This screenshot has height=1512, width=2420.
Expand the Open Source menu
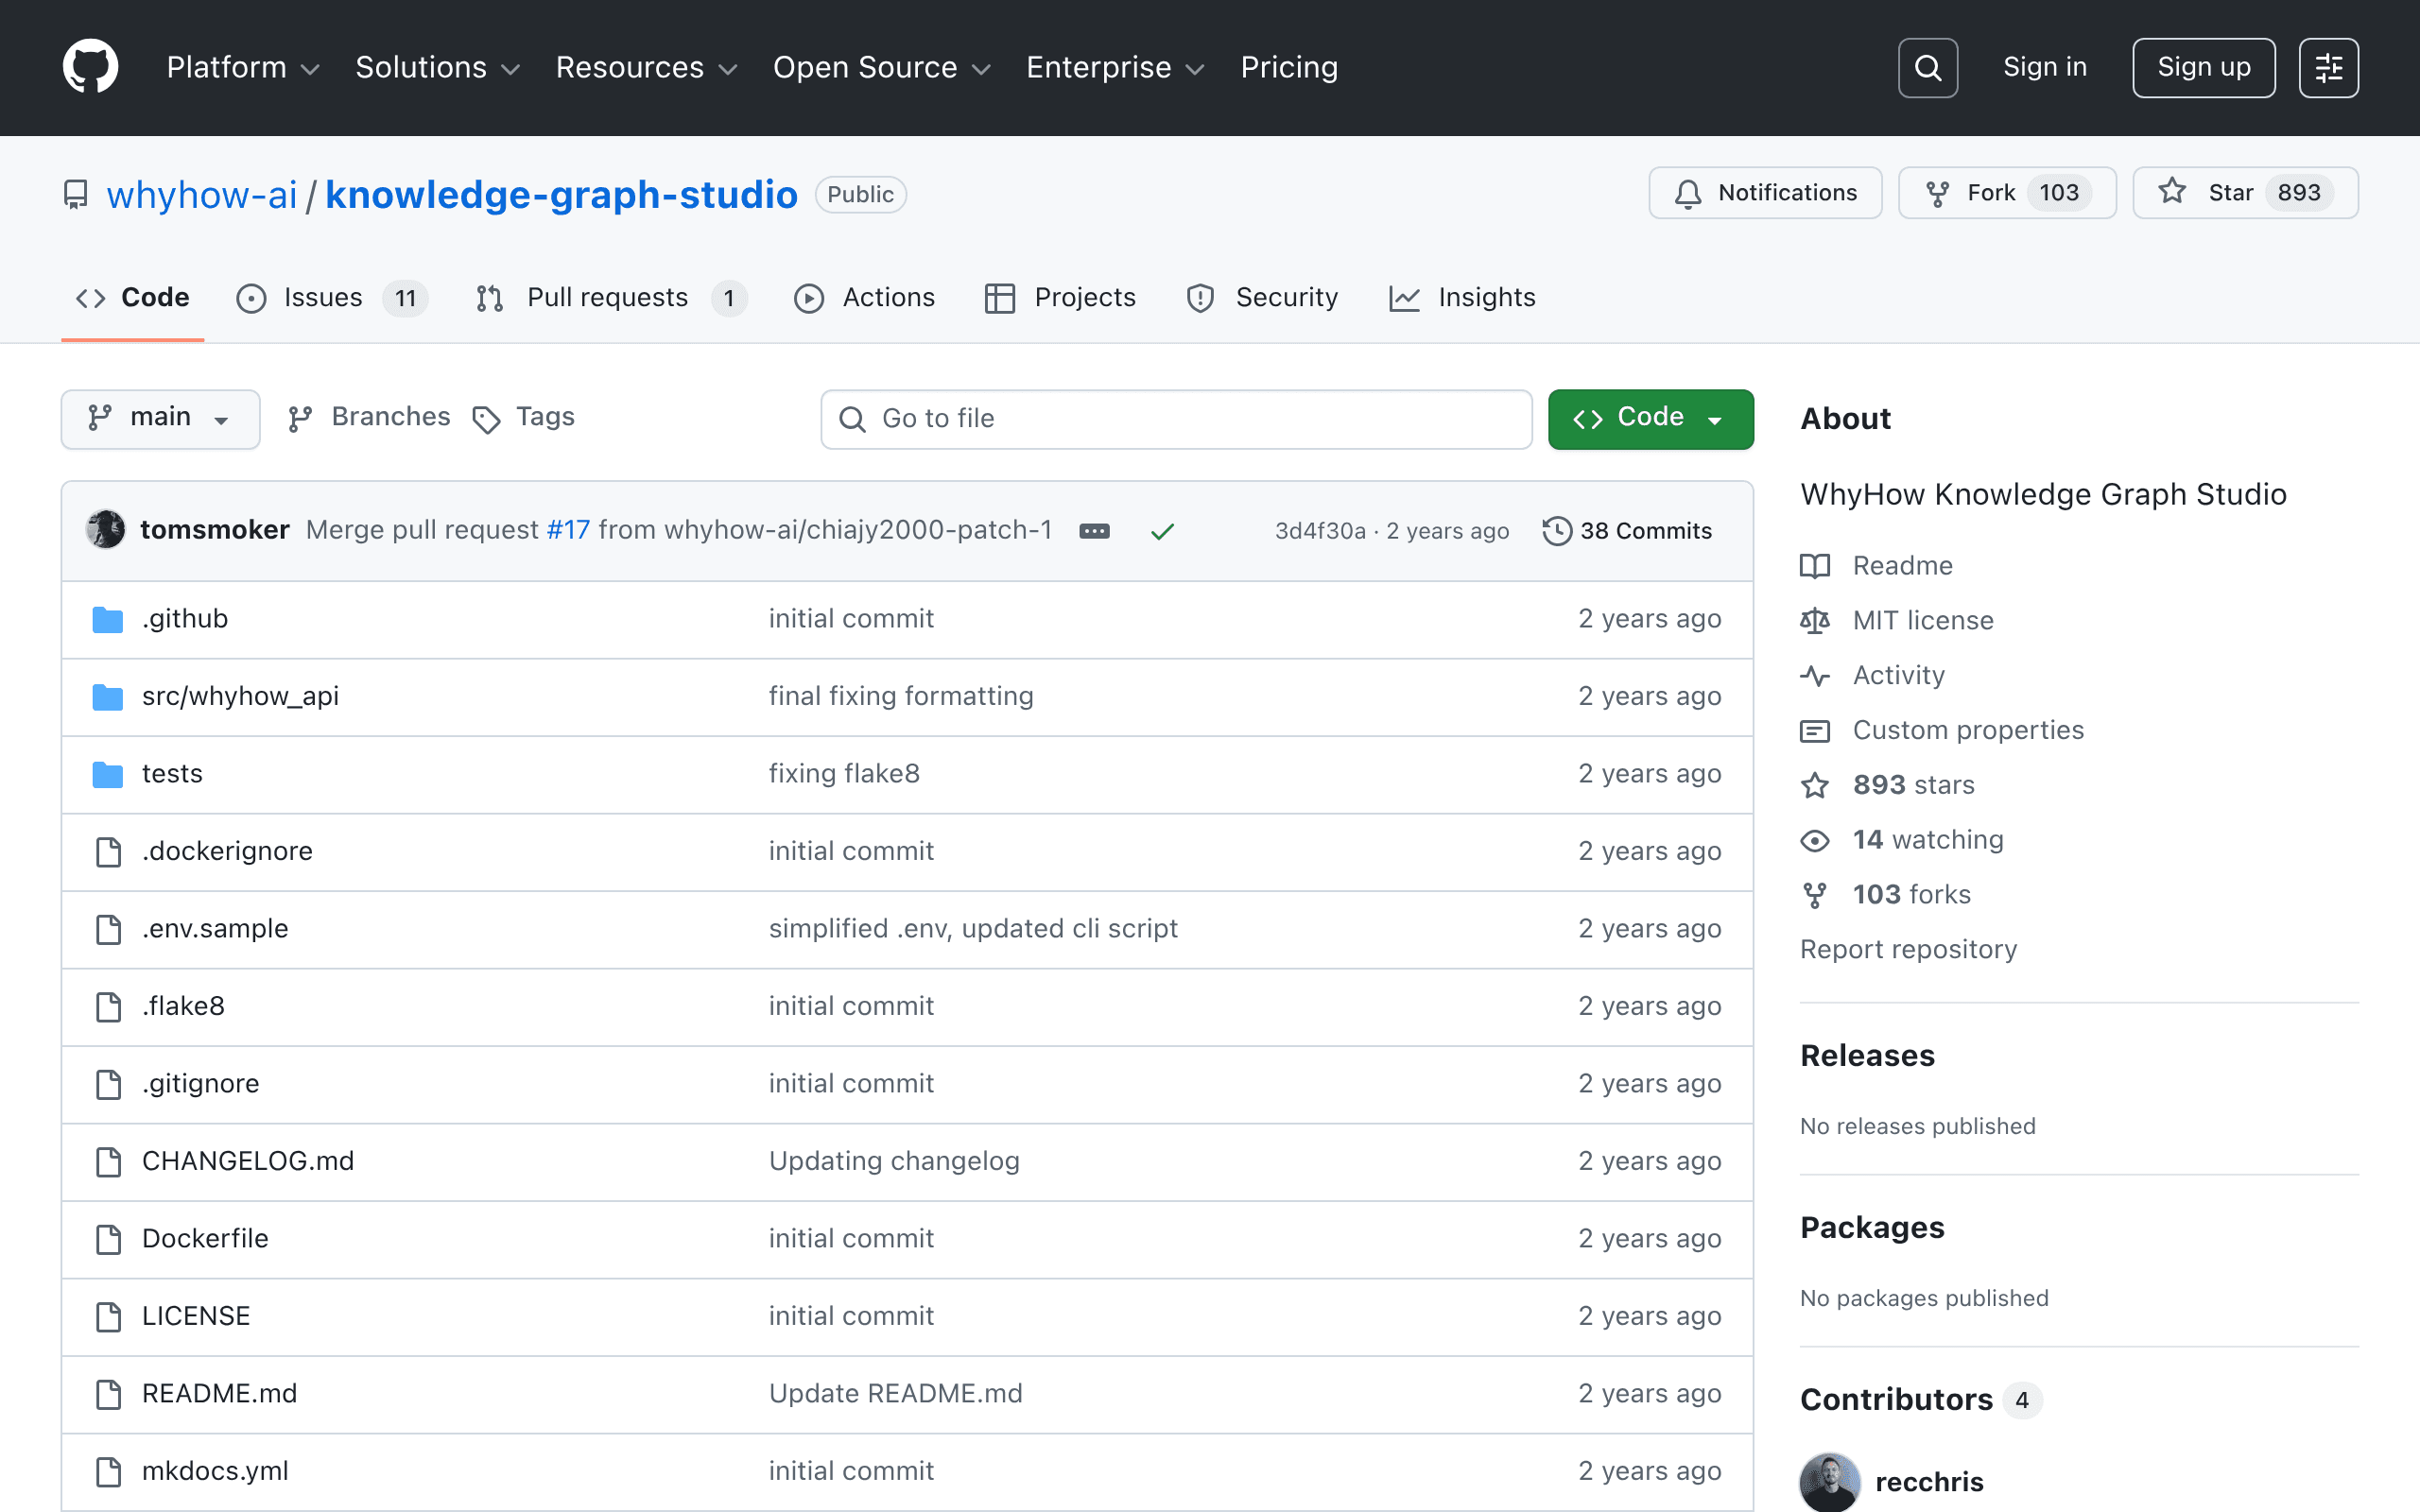coord(881,67)
